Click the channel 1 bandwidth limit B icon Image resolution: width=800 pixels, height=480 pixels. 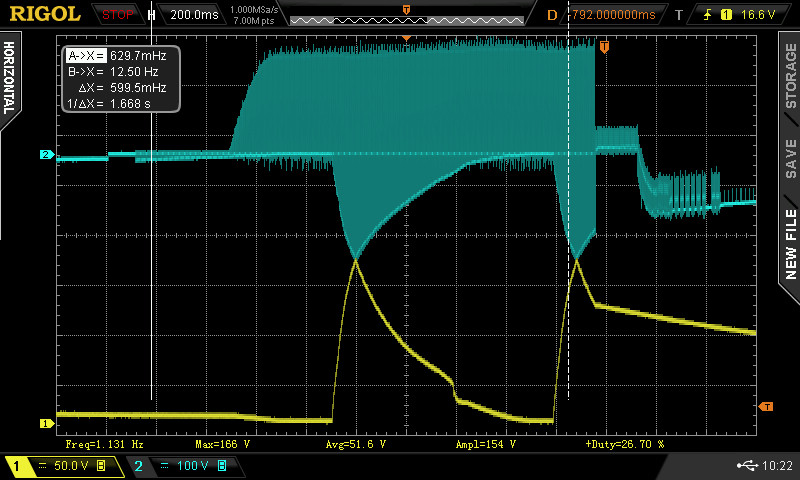pyautogui.click(x=101, y=466)
